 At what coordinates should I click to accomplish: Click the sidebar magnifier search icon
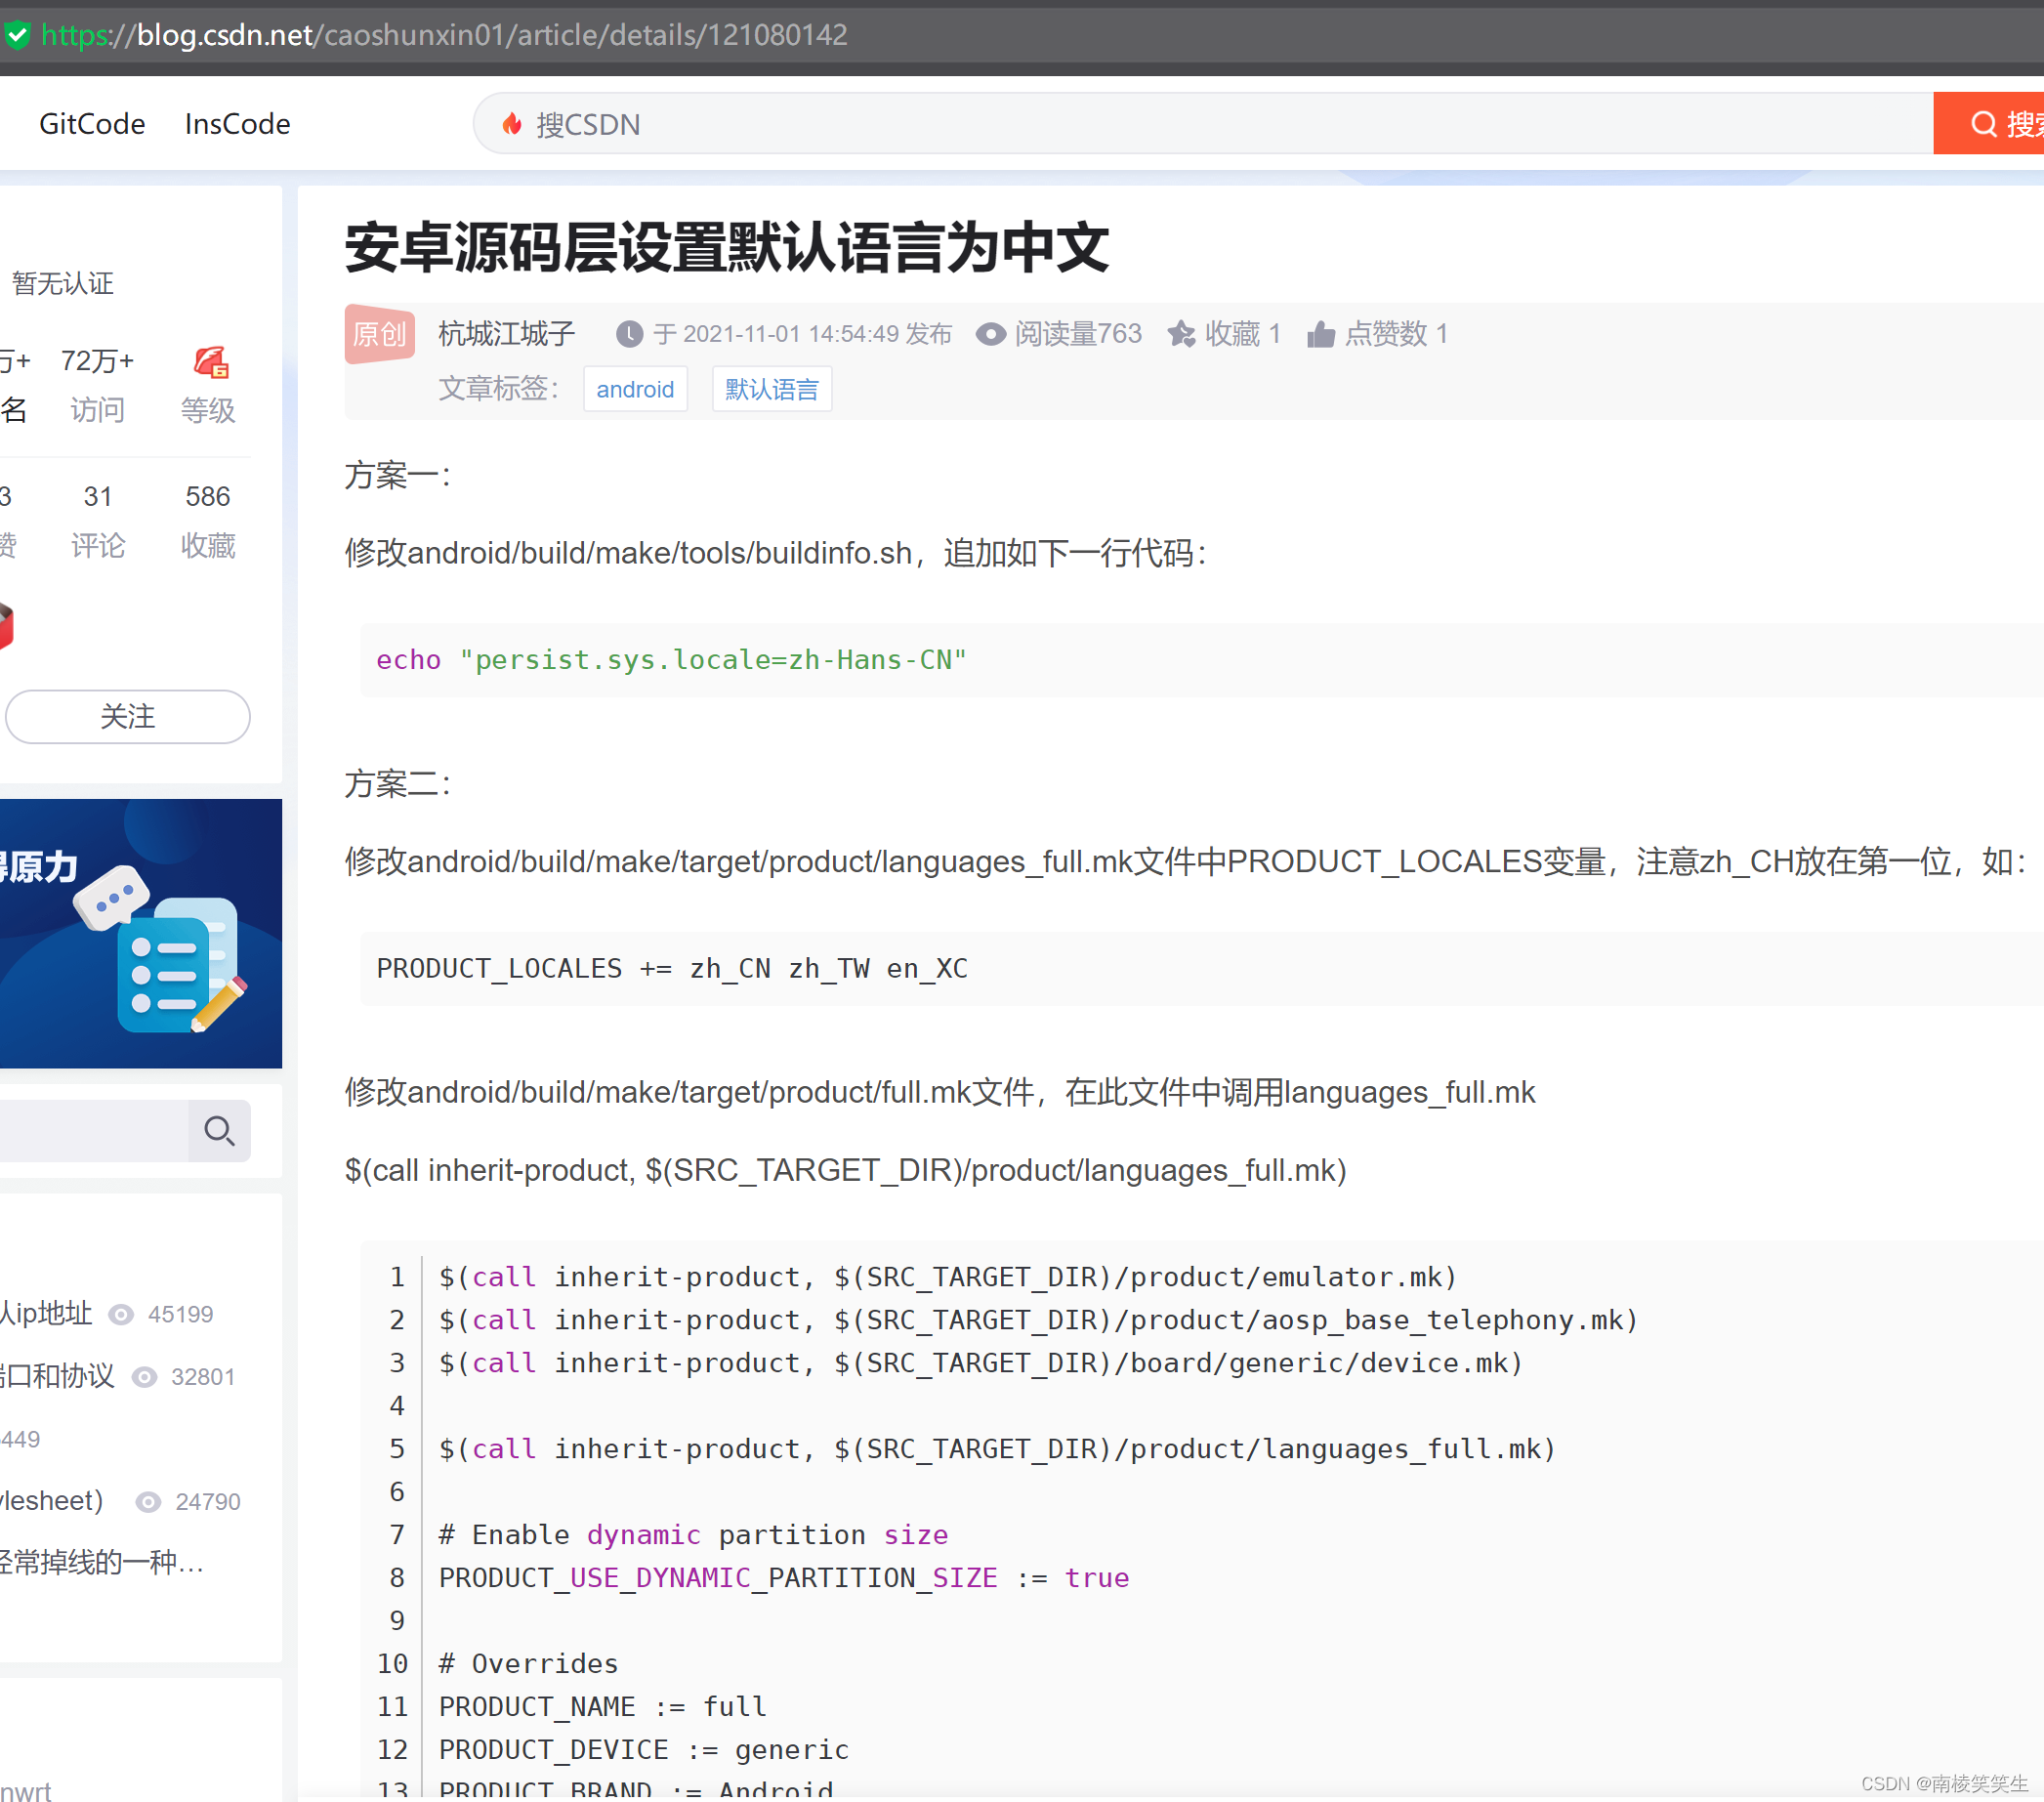tap(219, 1131)
